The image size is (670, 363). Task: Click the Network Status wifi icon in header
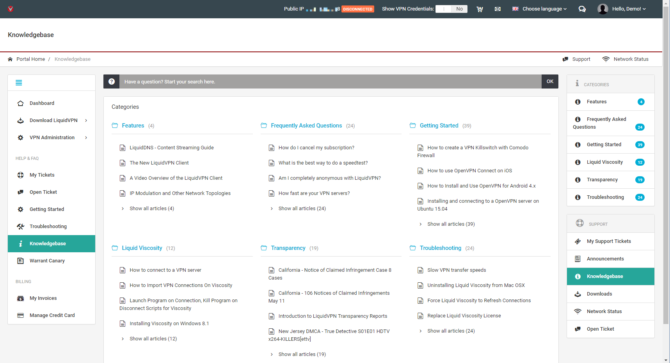[x=606, y=59]
